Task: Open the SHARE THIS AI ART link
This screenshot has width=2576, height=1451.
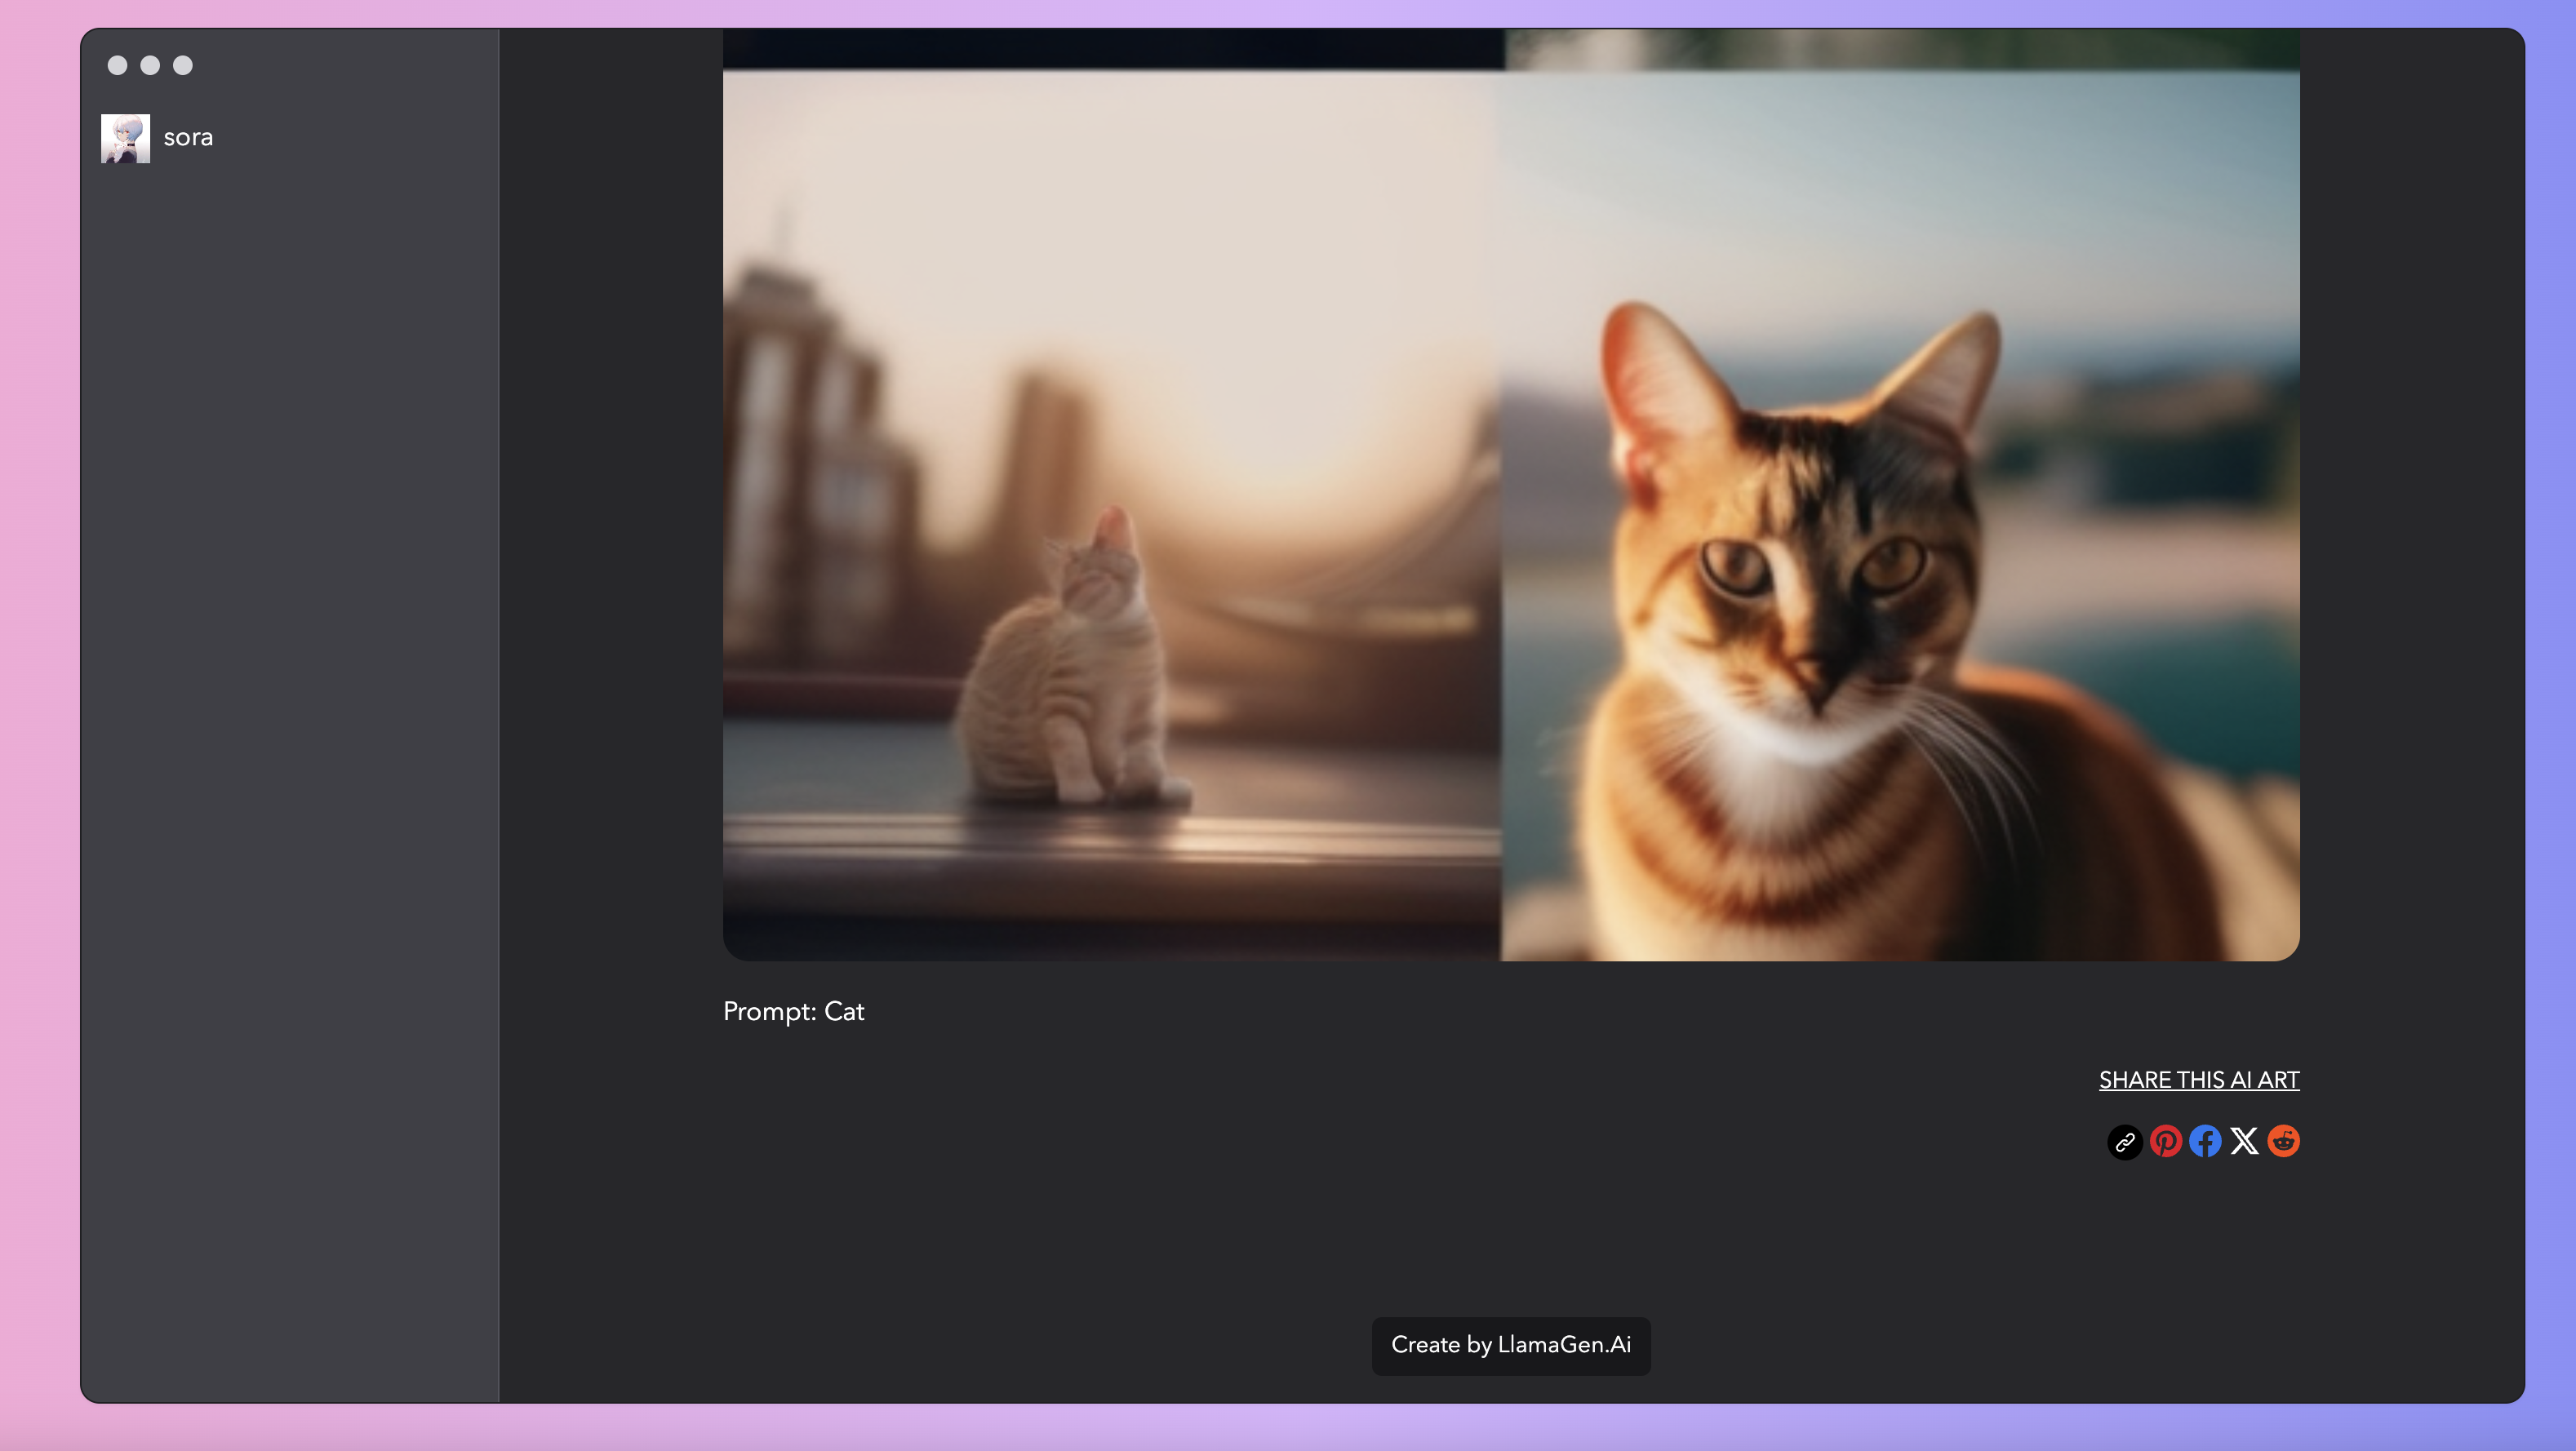Action: point(2198,1080)
